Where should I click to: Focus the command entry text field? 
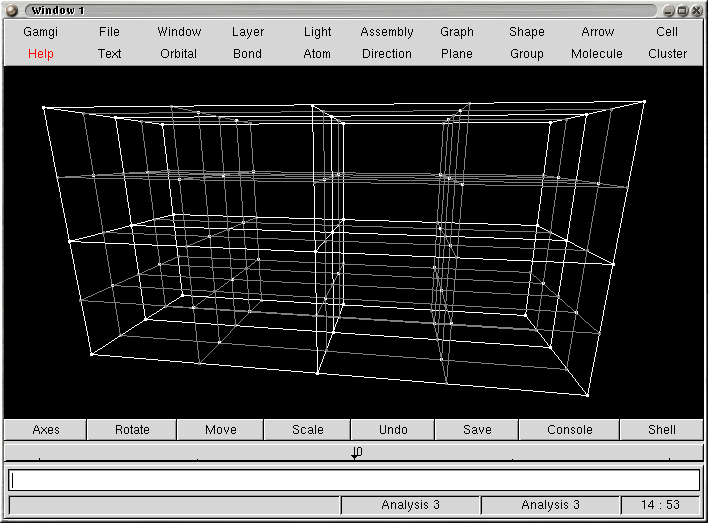click(x=354, y=480)
